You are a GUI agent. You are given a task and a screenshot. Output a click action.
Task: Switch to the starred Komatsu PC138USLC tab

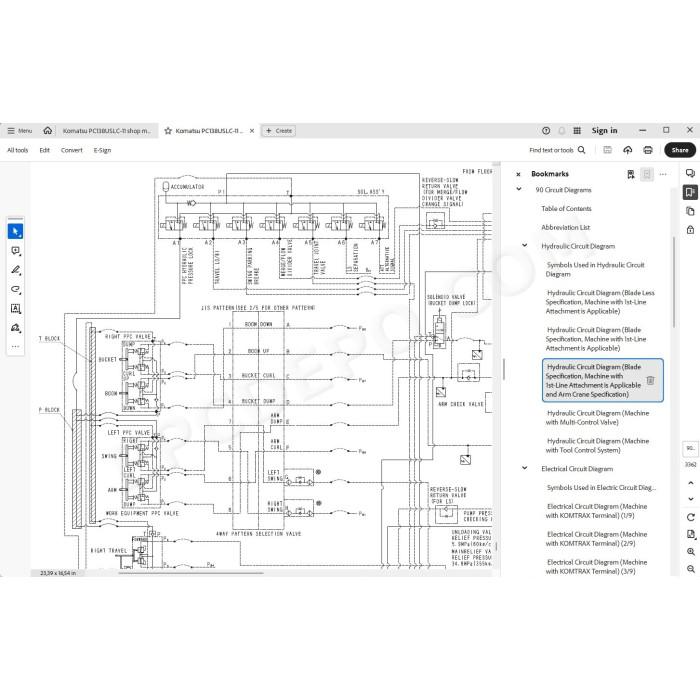[x=204, y=131]
